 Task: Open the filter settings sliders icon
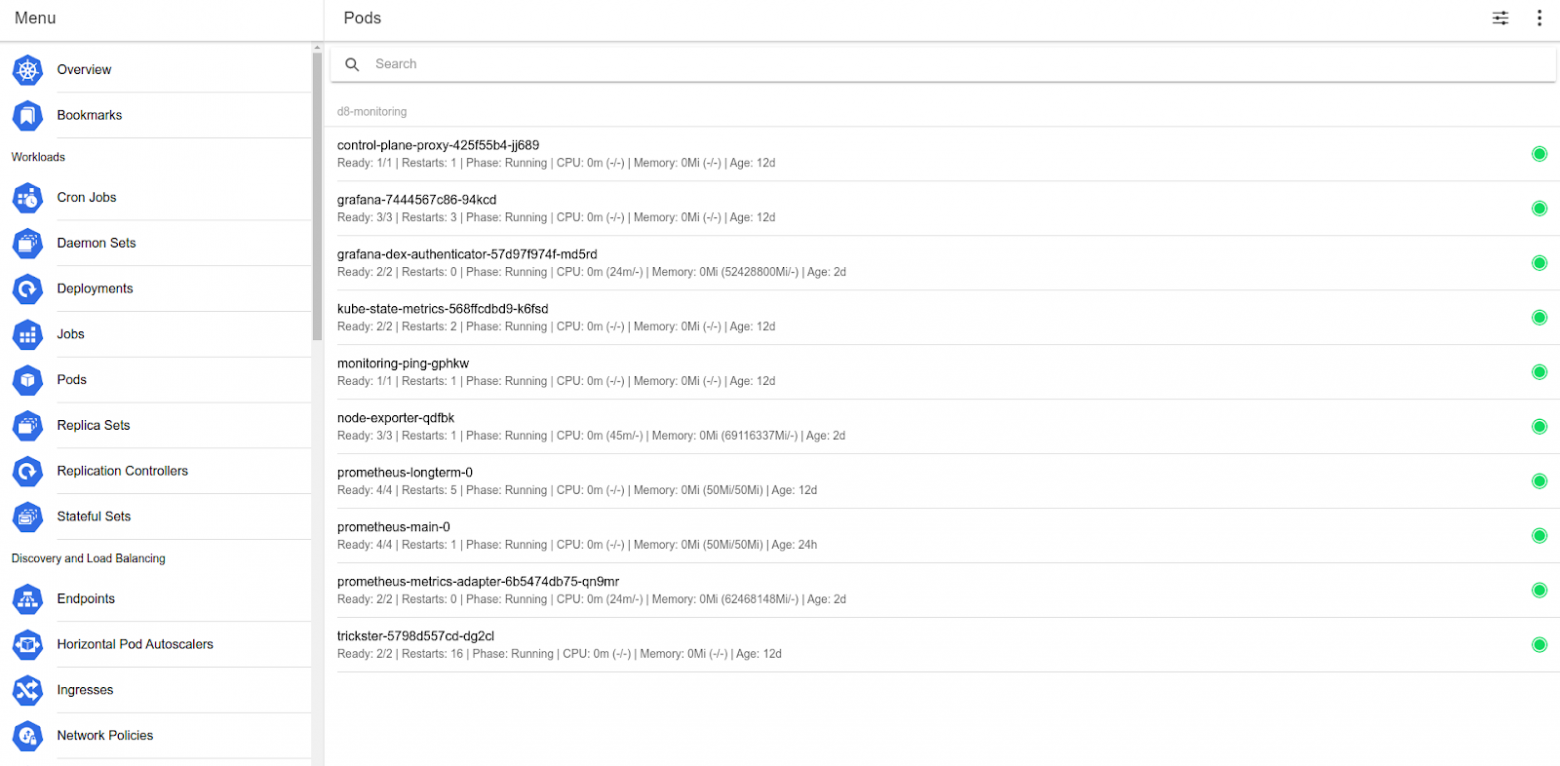pyautogui.click(x=1500, y=18)
